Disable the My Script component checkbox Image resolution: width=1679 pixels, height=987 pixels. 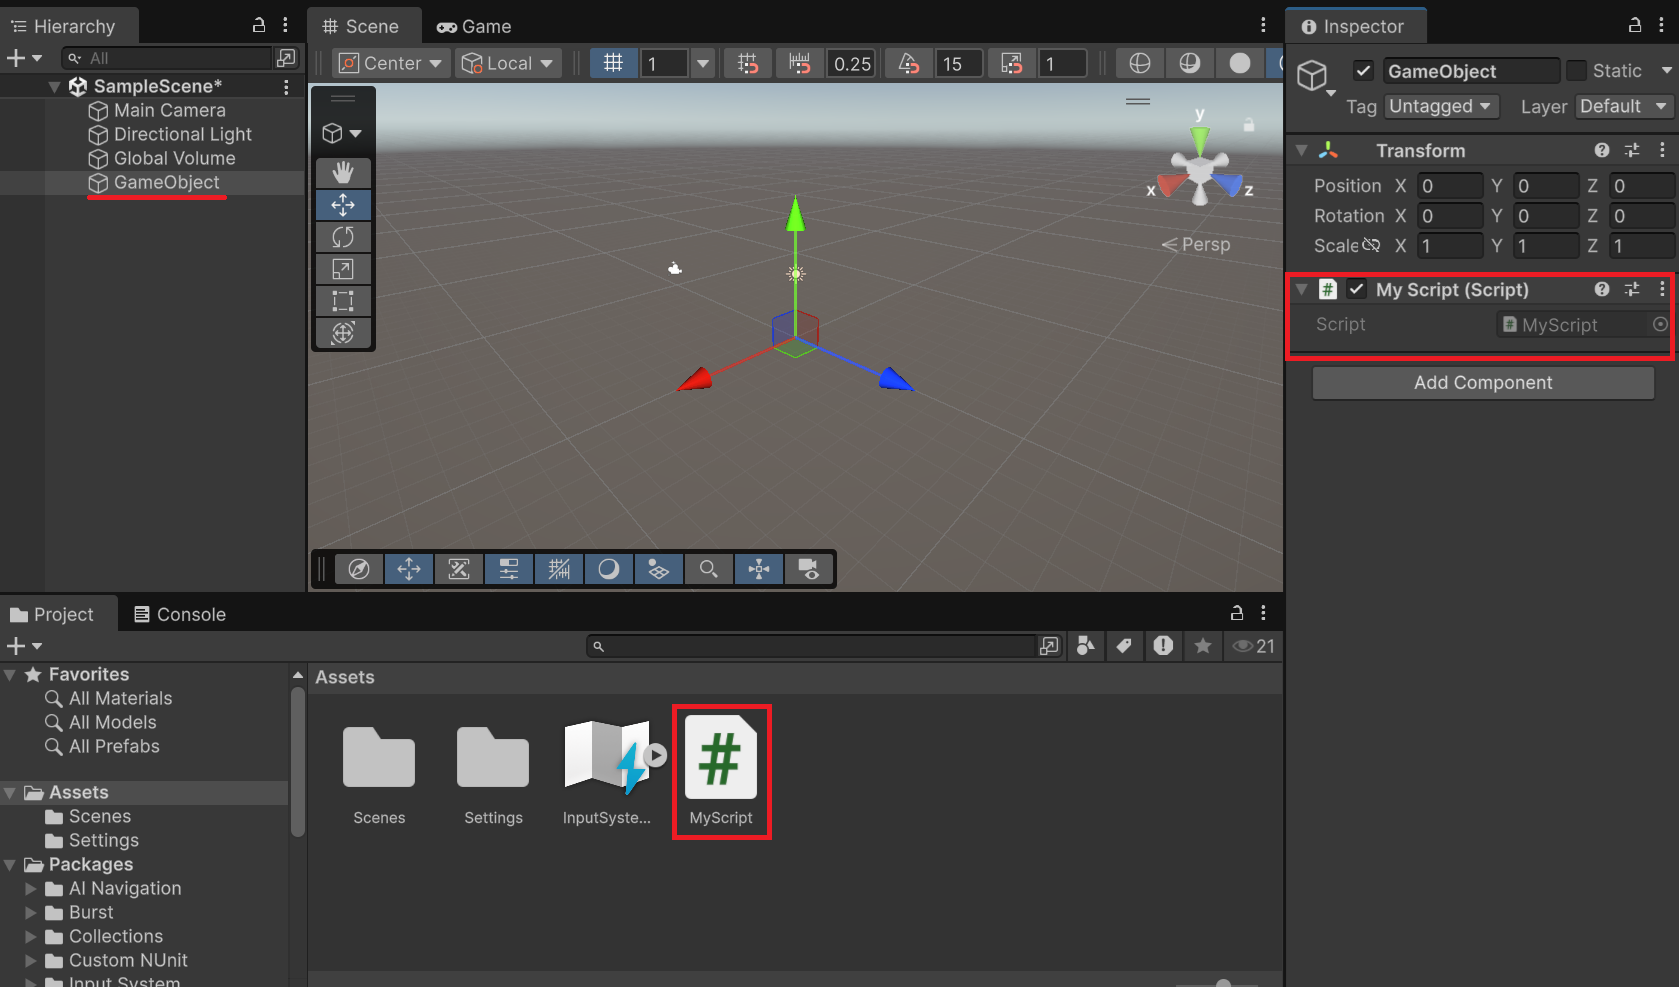click(1357, 289)
